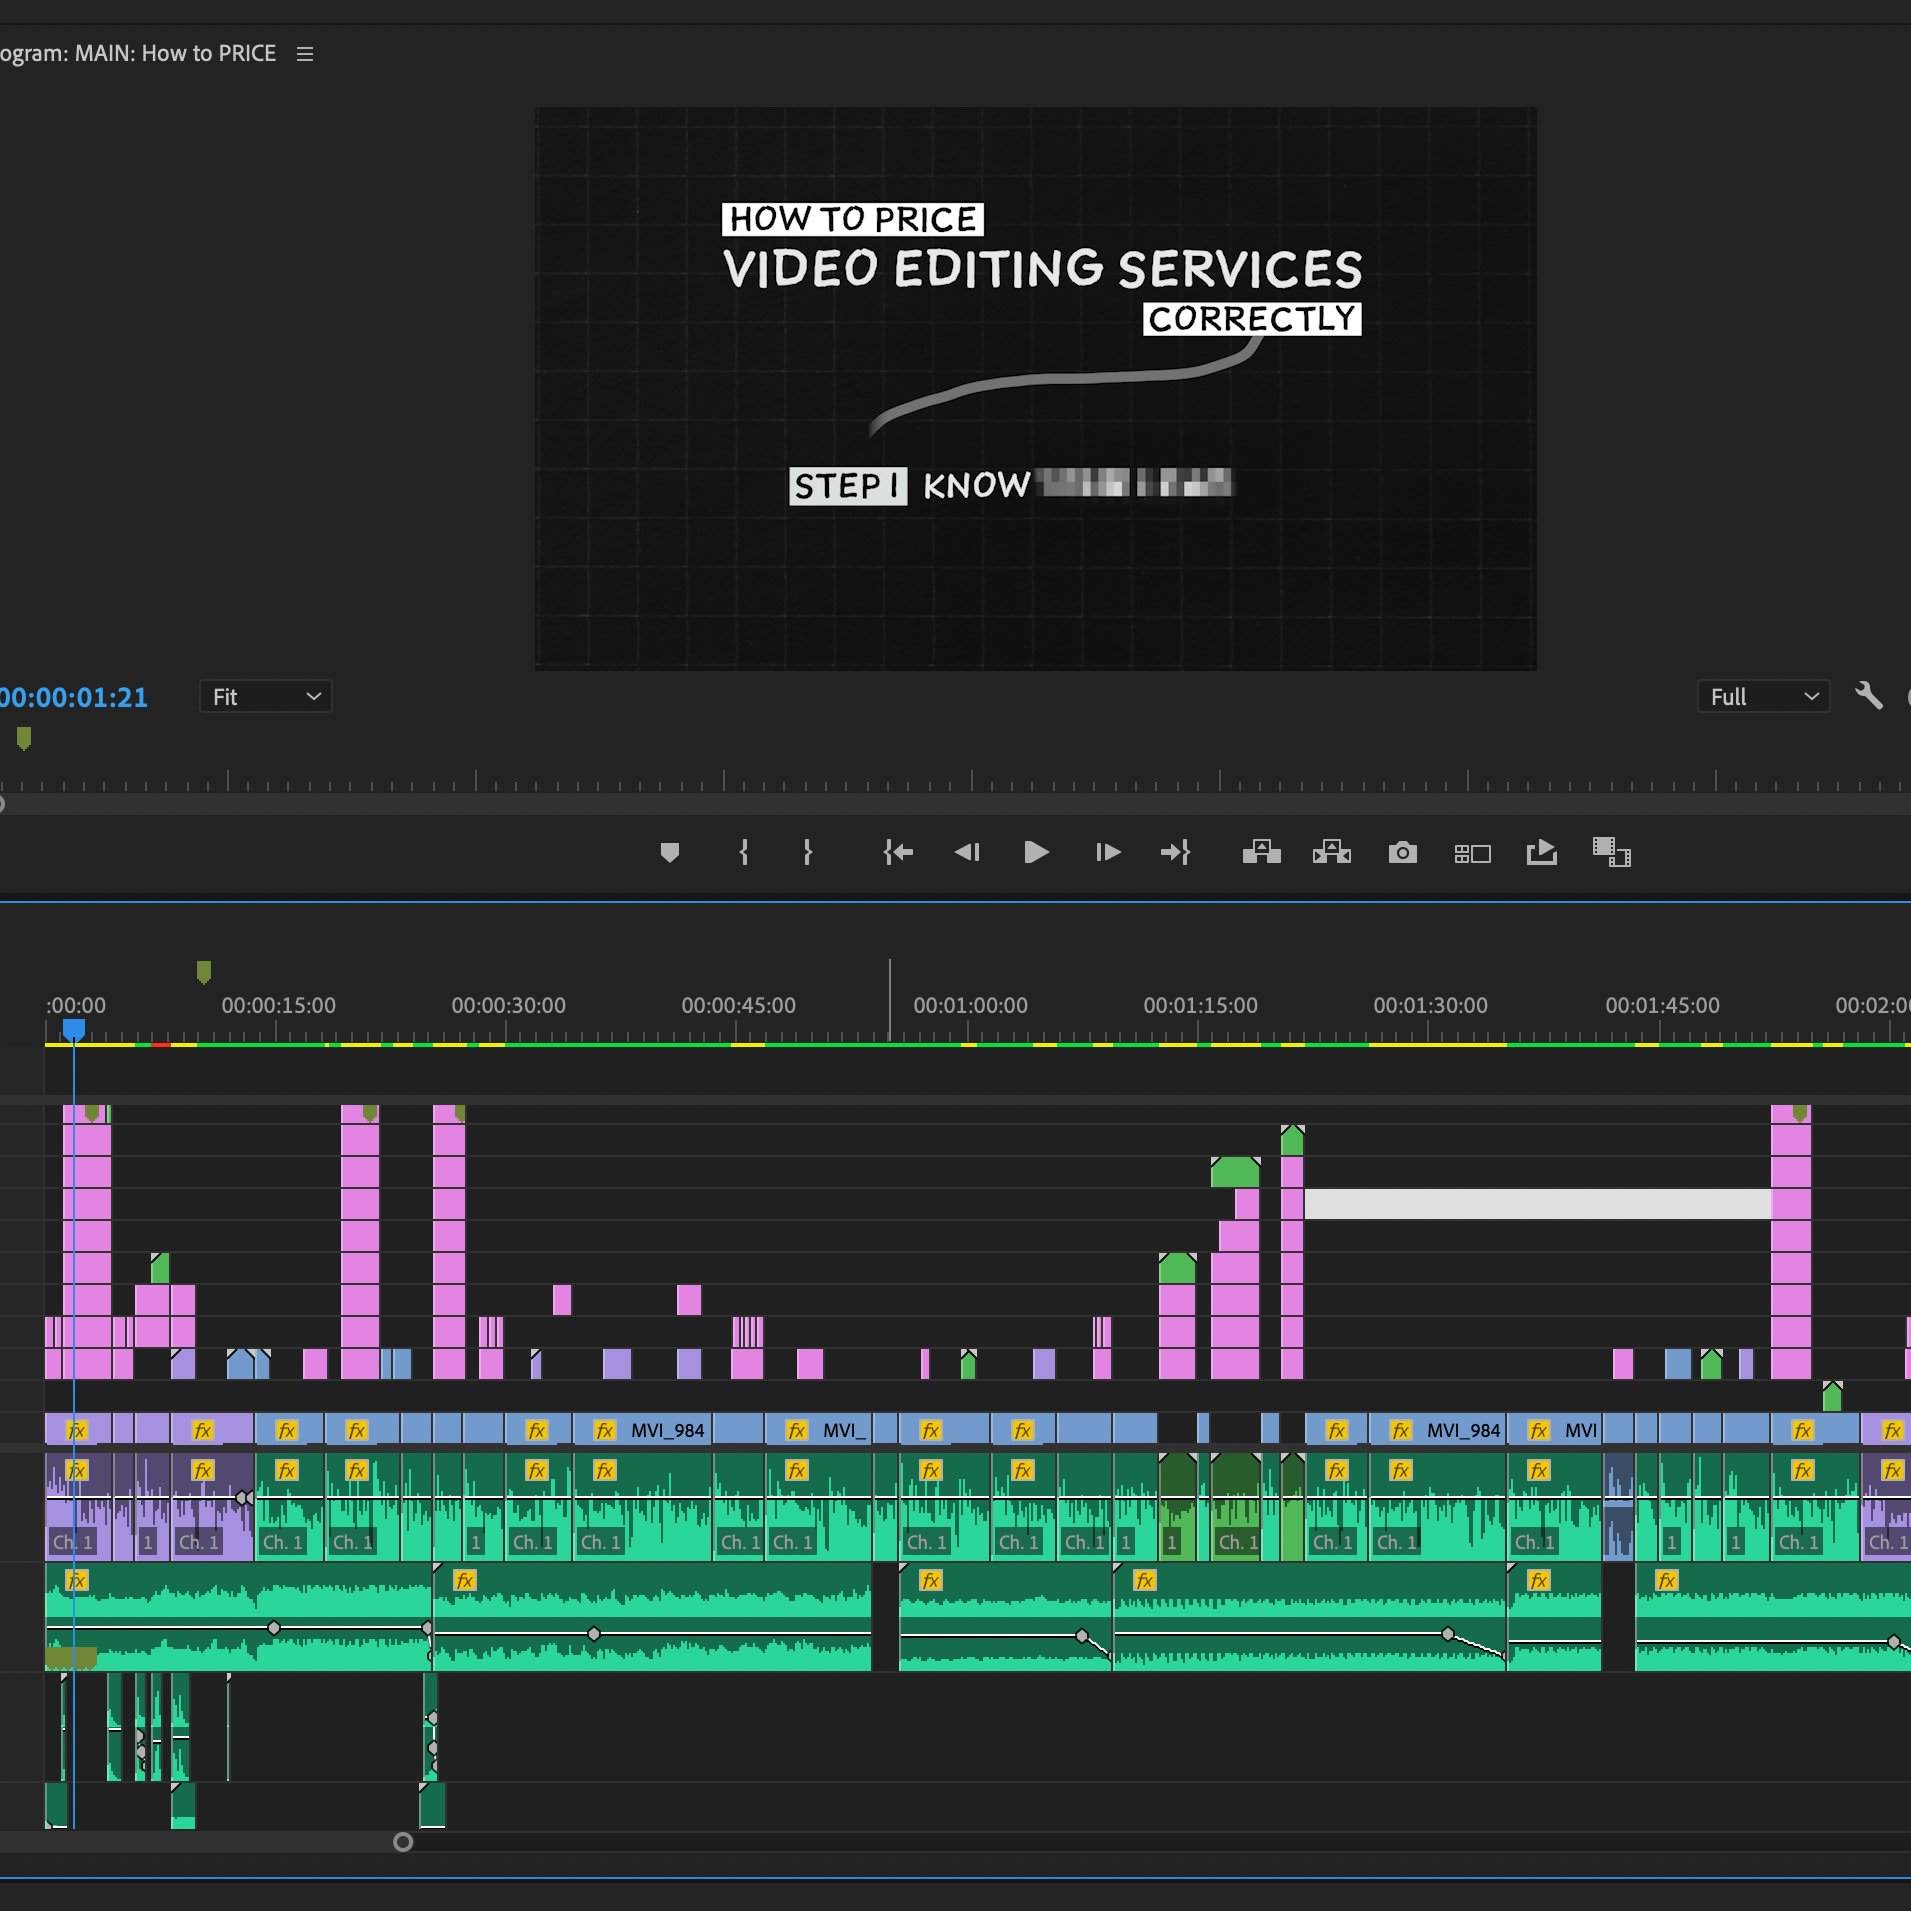
Task: Click the Add Marker button
Action: [670, 852]
